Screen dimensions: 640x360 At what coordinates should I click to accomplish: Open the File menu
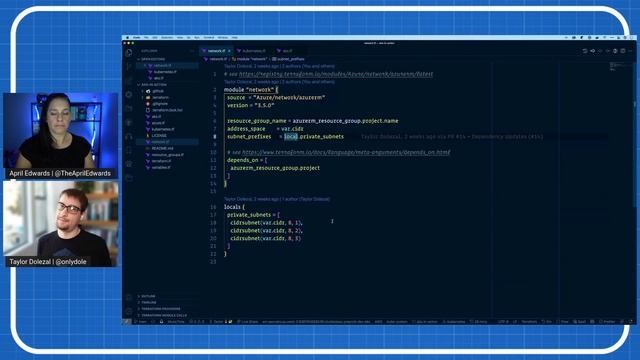(146, 38)
